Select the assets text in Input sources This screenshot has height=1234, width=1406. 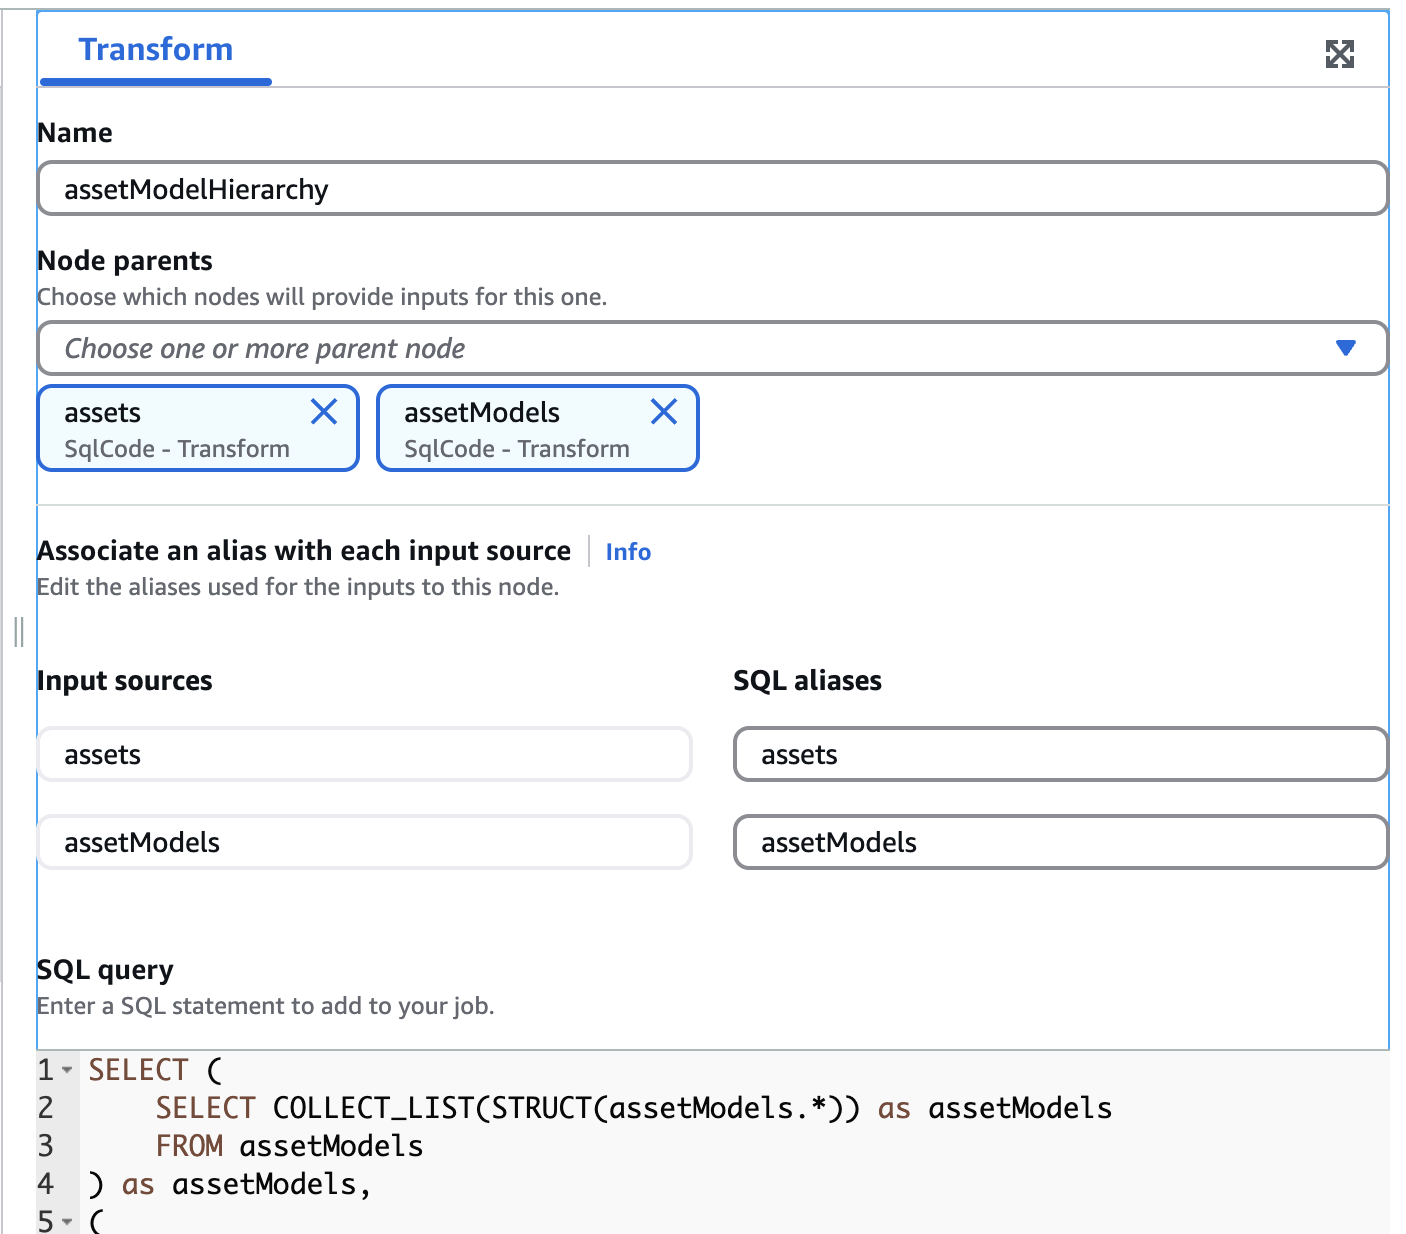click(363, 754)
